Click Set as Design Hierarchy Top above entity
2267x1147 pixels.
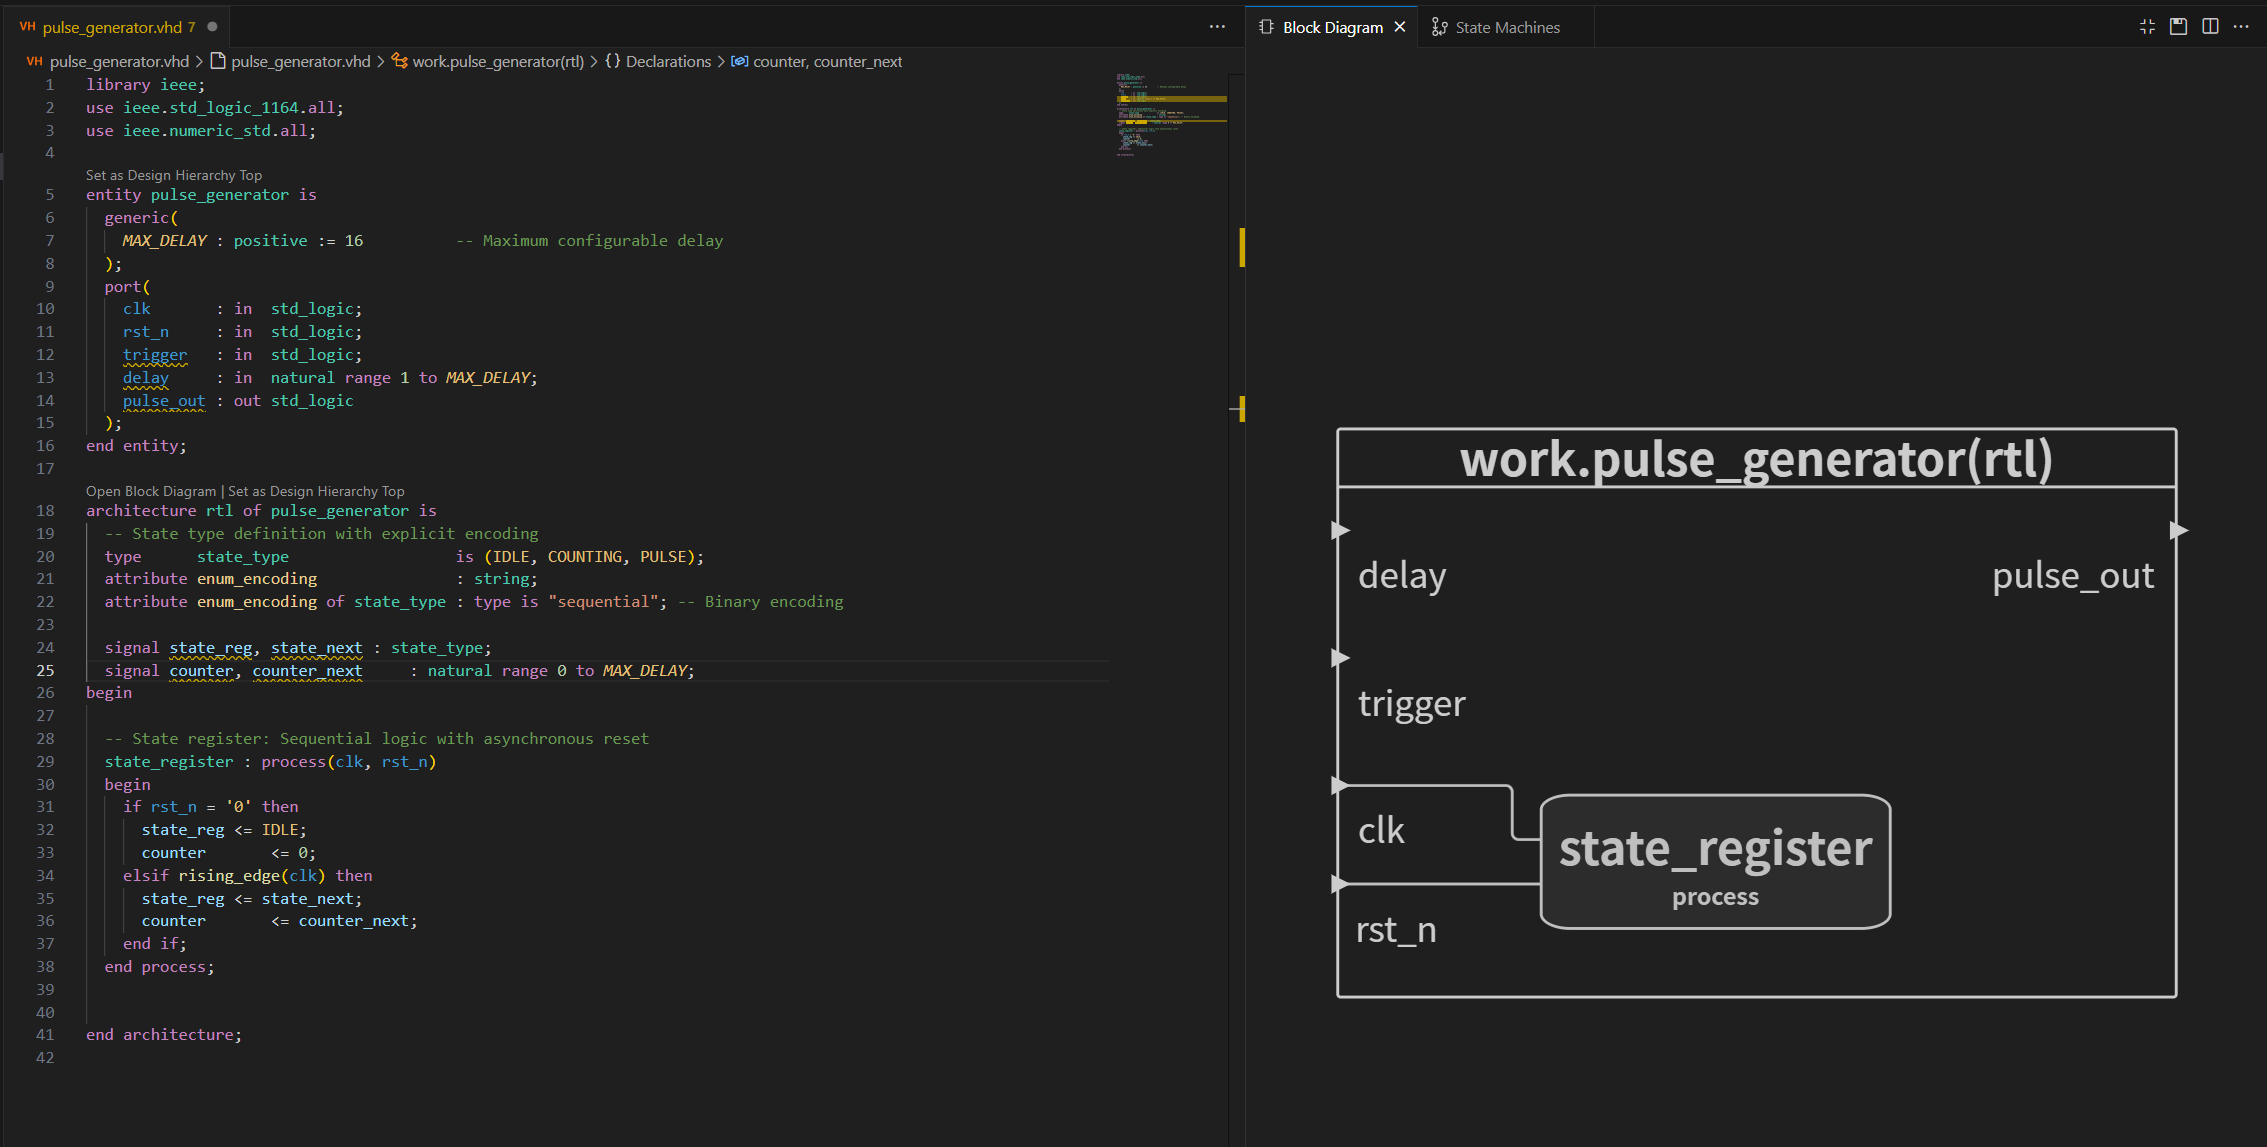point(174,175)
